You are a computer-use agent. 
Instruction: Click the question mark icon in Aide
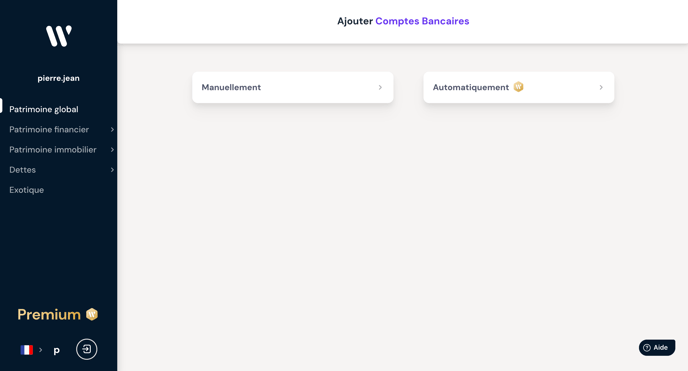[647, 348]
